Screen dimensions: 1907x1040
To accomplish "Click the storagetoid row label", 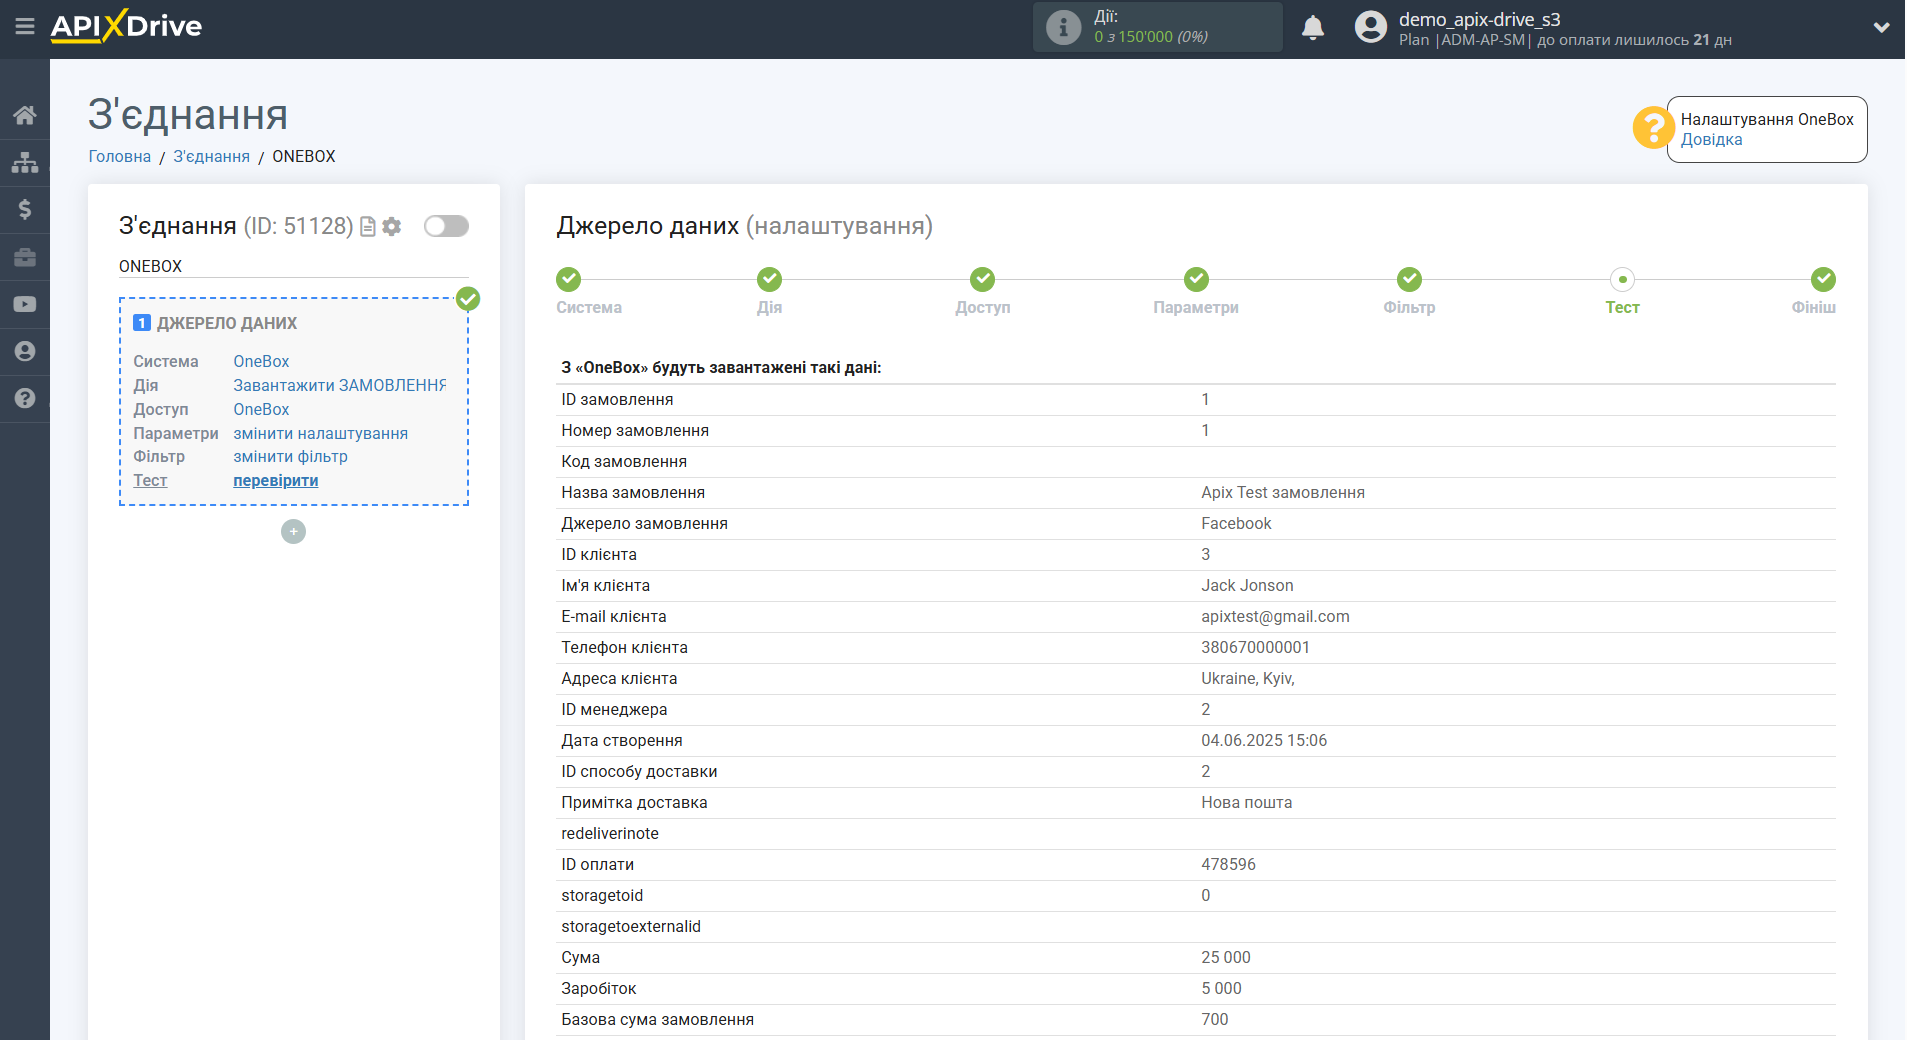I will point(602,895).
